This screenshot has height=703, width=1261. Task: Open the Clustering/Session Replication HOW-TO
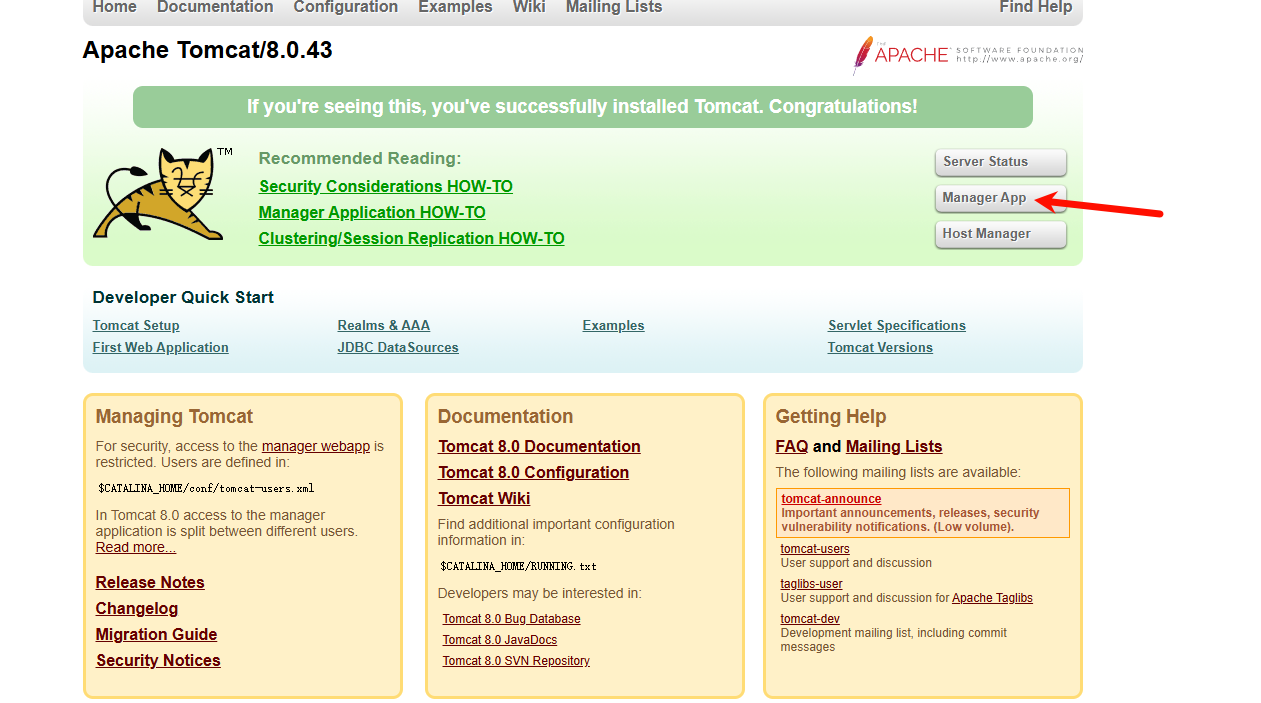click(x=411, y=238)
